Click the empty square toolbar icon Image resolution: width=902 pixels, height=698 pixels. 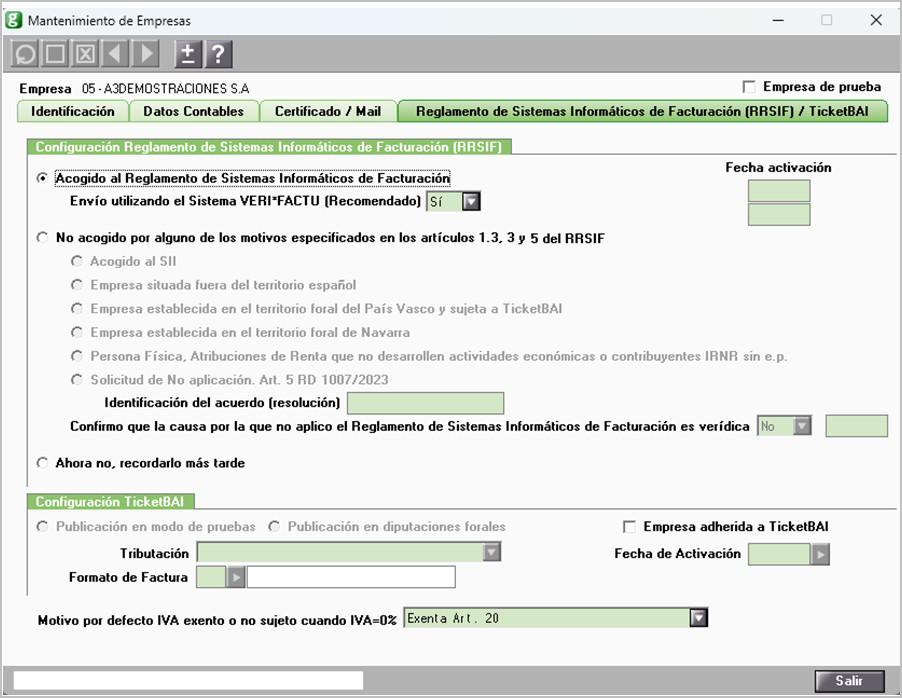click(x=55, y=54)
